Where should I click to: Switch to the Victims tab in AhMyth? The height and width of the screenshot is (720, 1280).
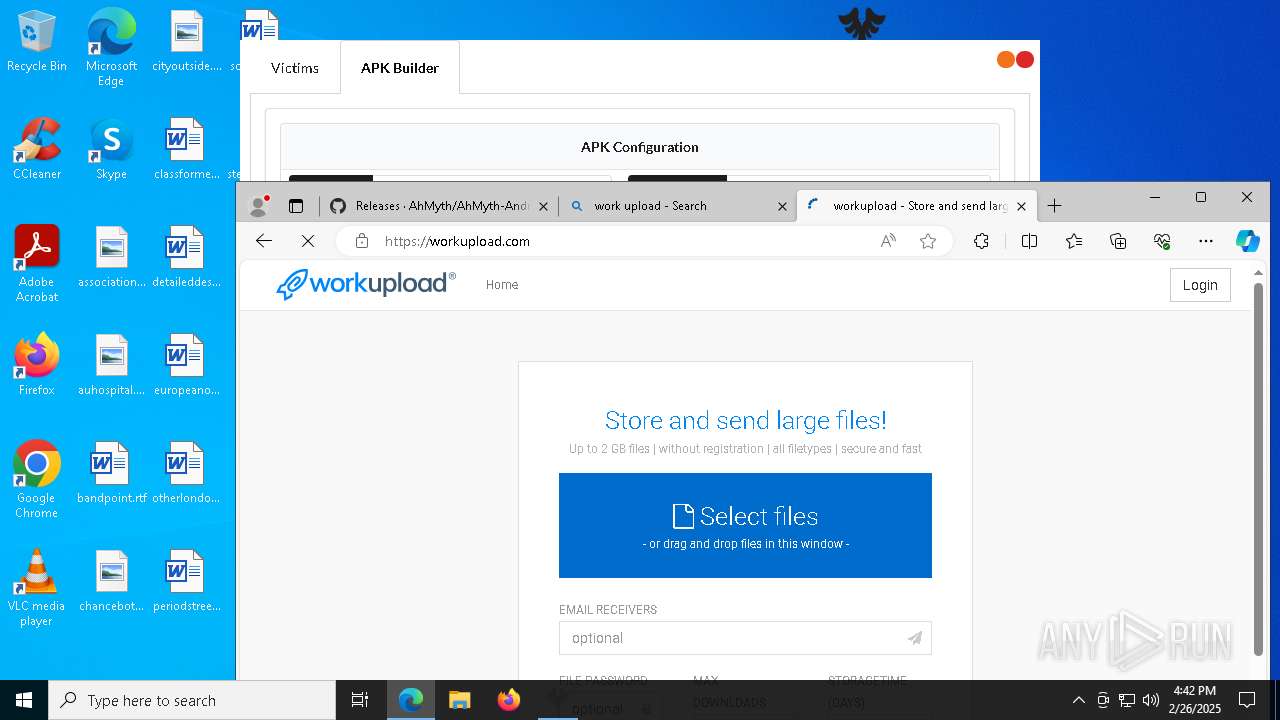pos(295,68)
